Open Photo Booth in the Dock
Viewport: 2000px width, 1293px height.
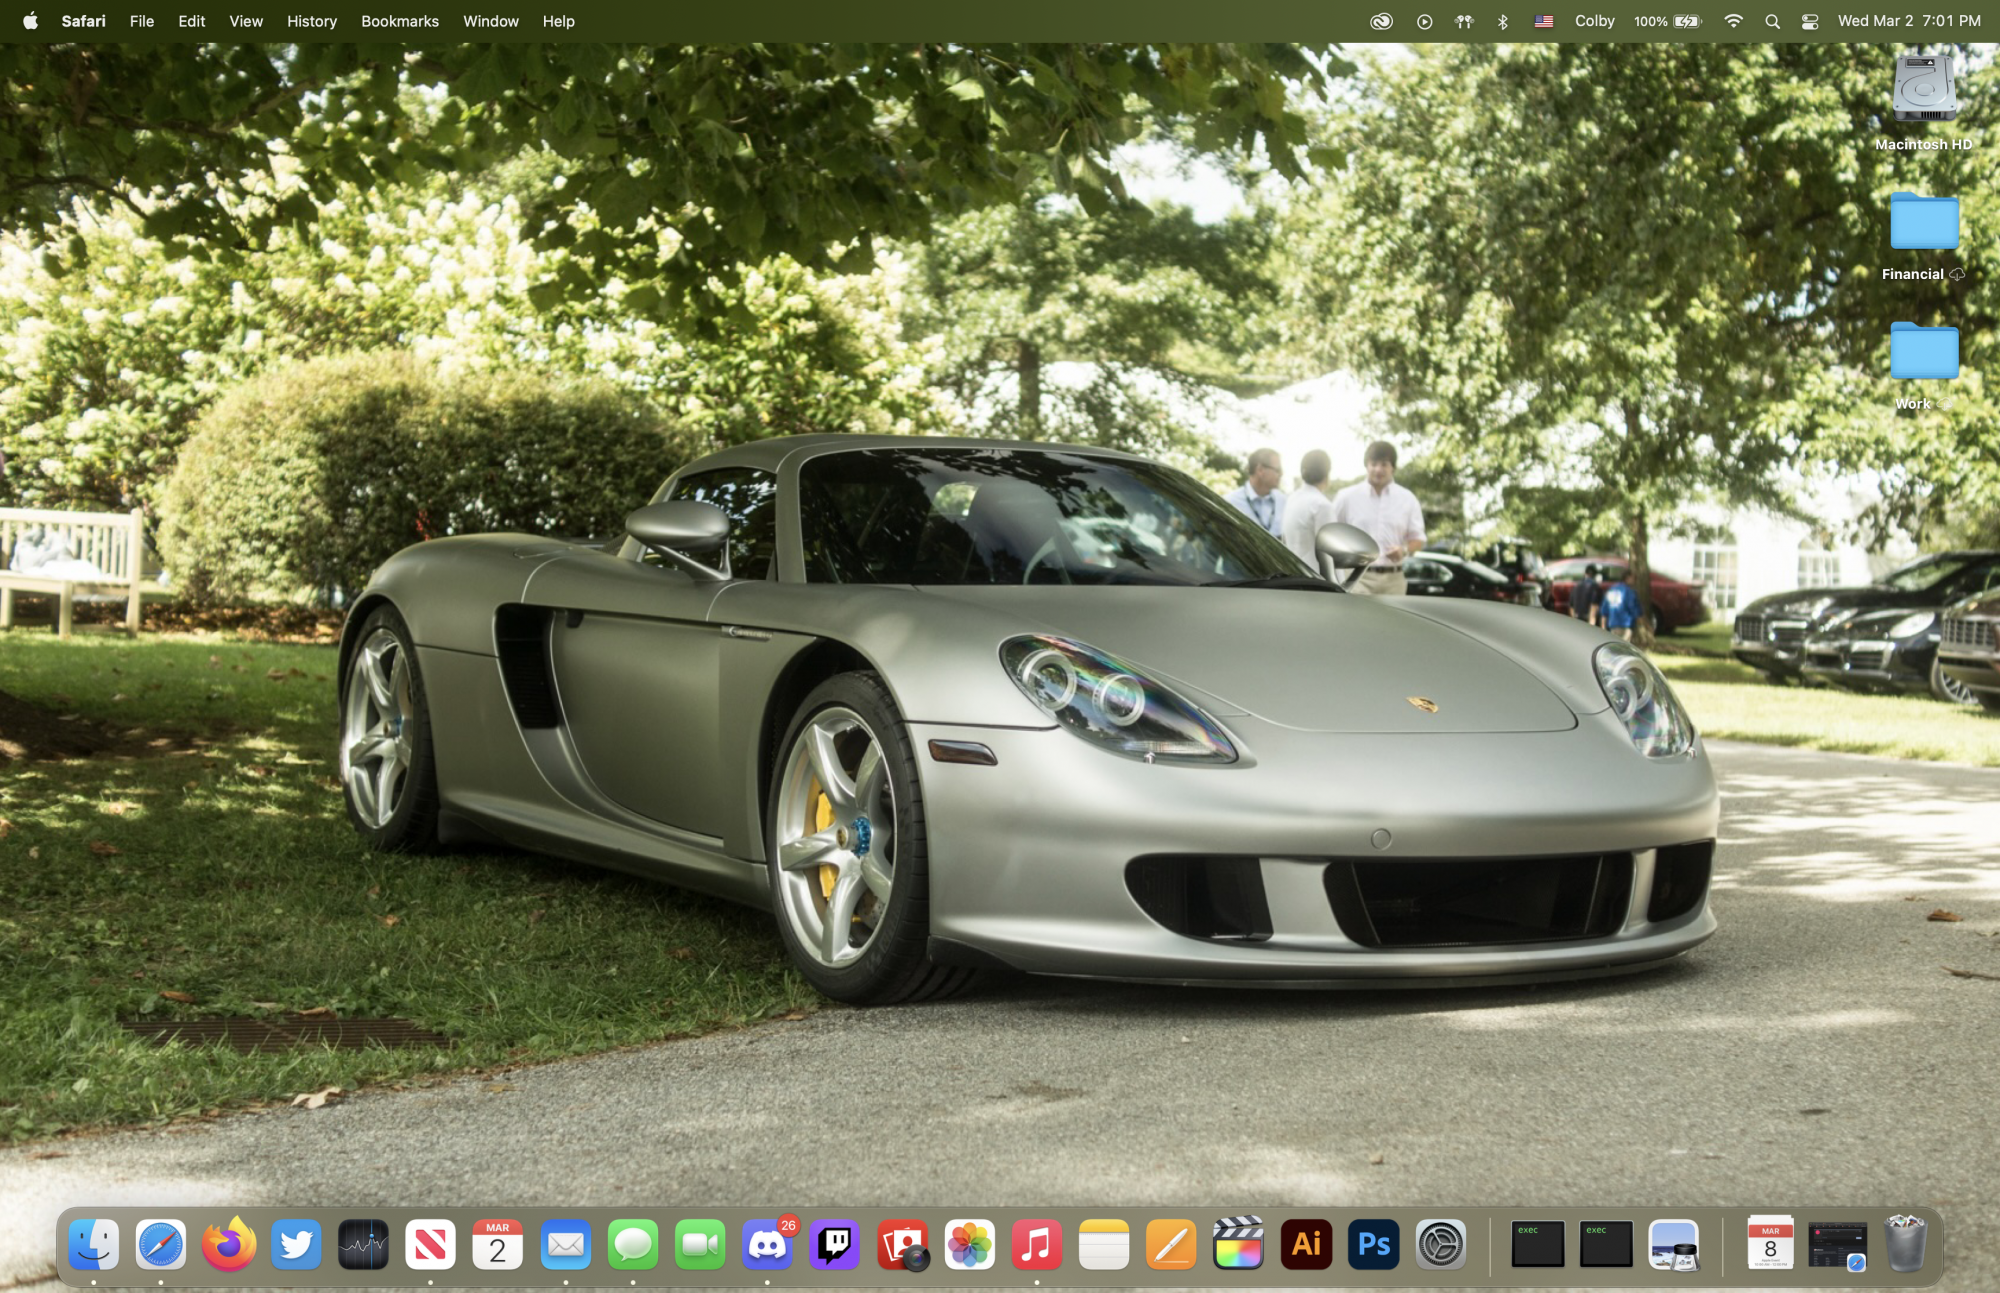pos(903,1245)
